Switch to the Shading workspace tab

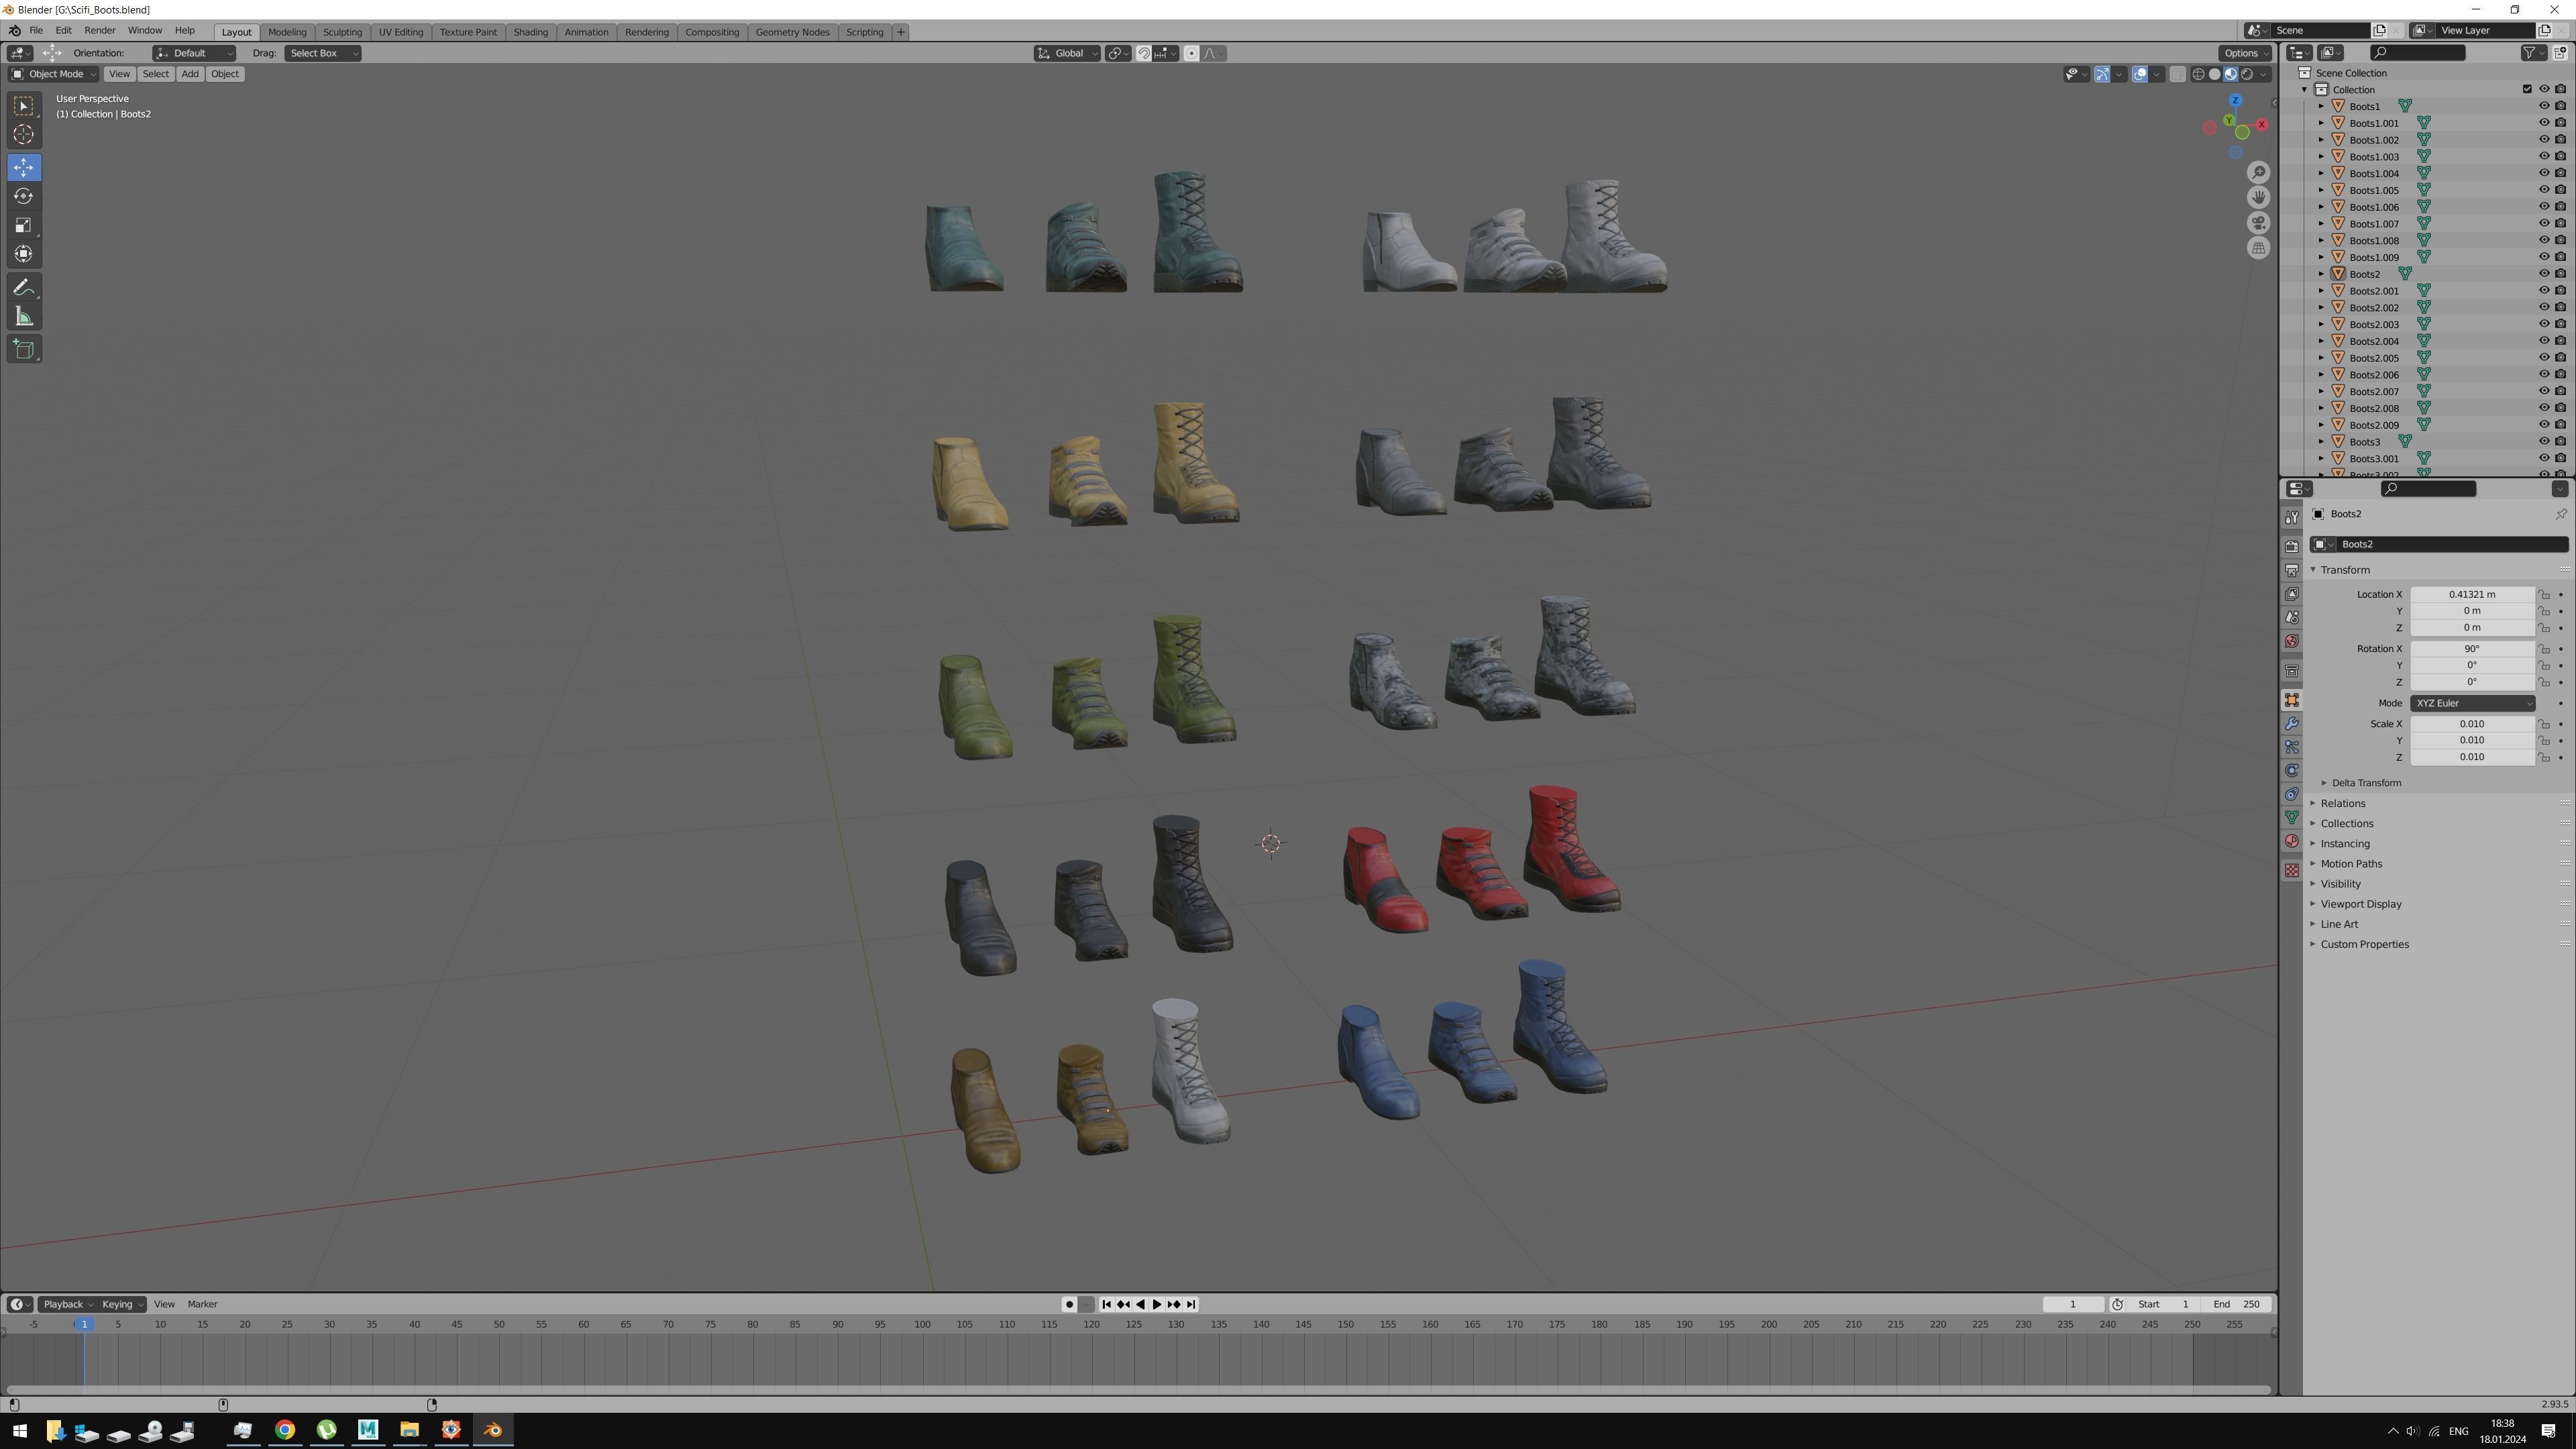(x=530, y=32)
